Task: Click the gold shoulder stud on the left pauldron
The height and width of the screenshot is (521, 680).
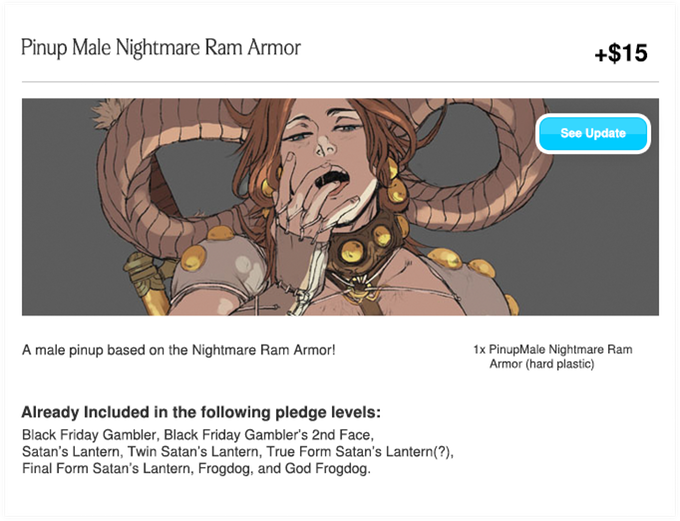Action: [193, 258]
